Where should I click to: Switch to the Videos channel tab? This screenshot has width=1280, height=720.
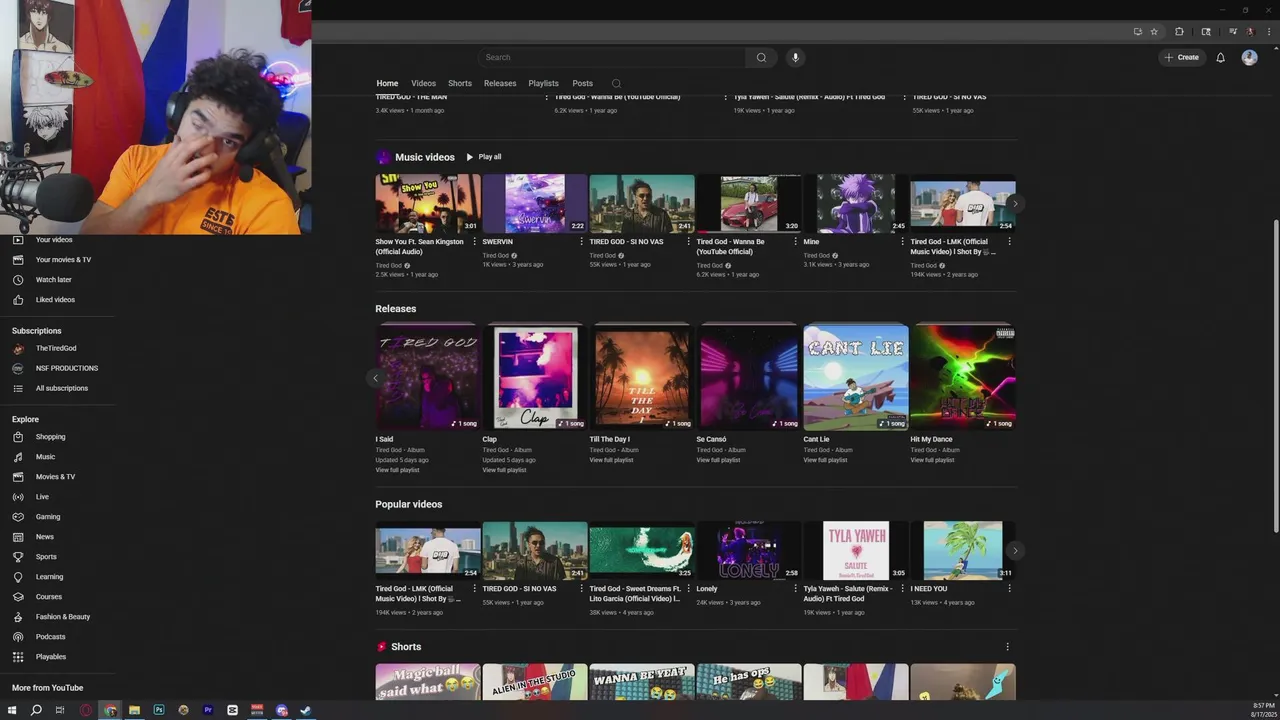point(423,83)
